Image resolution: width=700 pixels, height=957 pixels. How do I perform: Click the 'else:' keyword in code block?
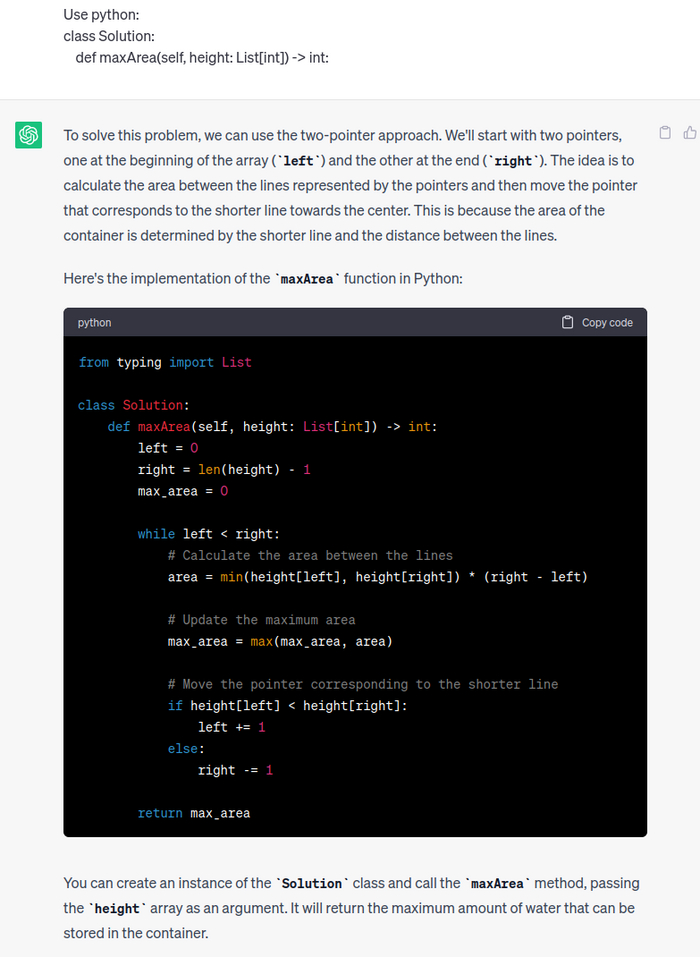click(186, 749)
